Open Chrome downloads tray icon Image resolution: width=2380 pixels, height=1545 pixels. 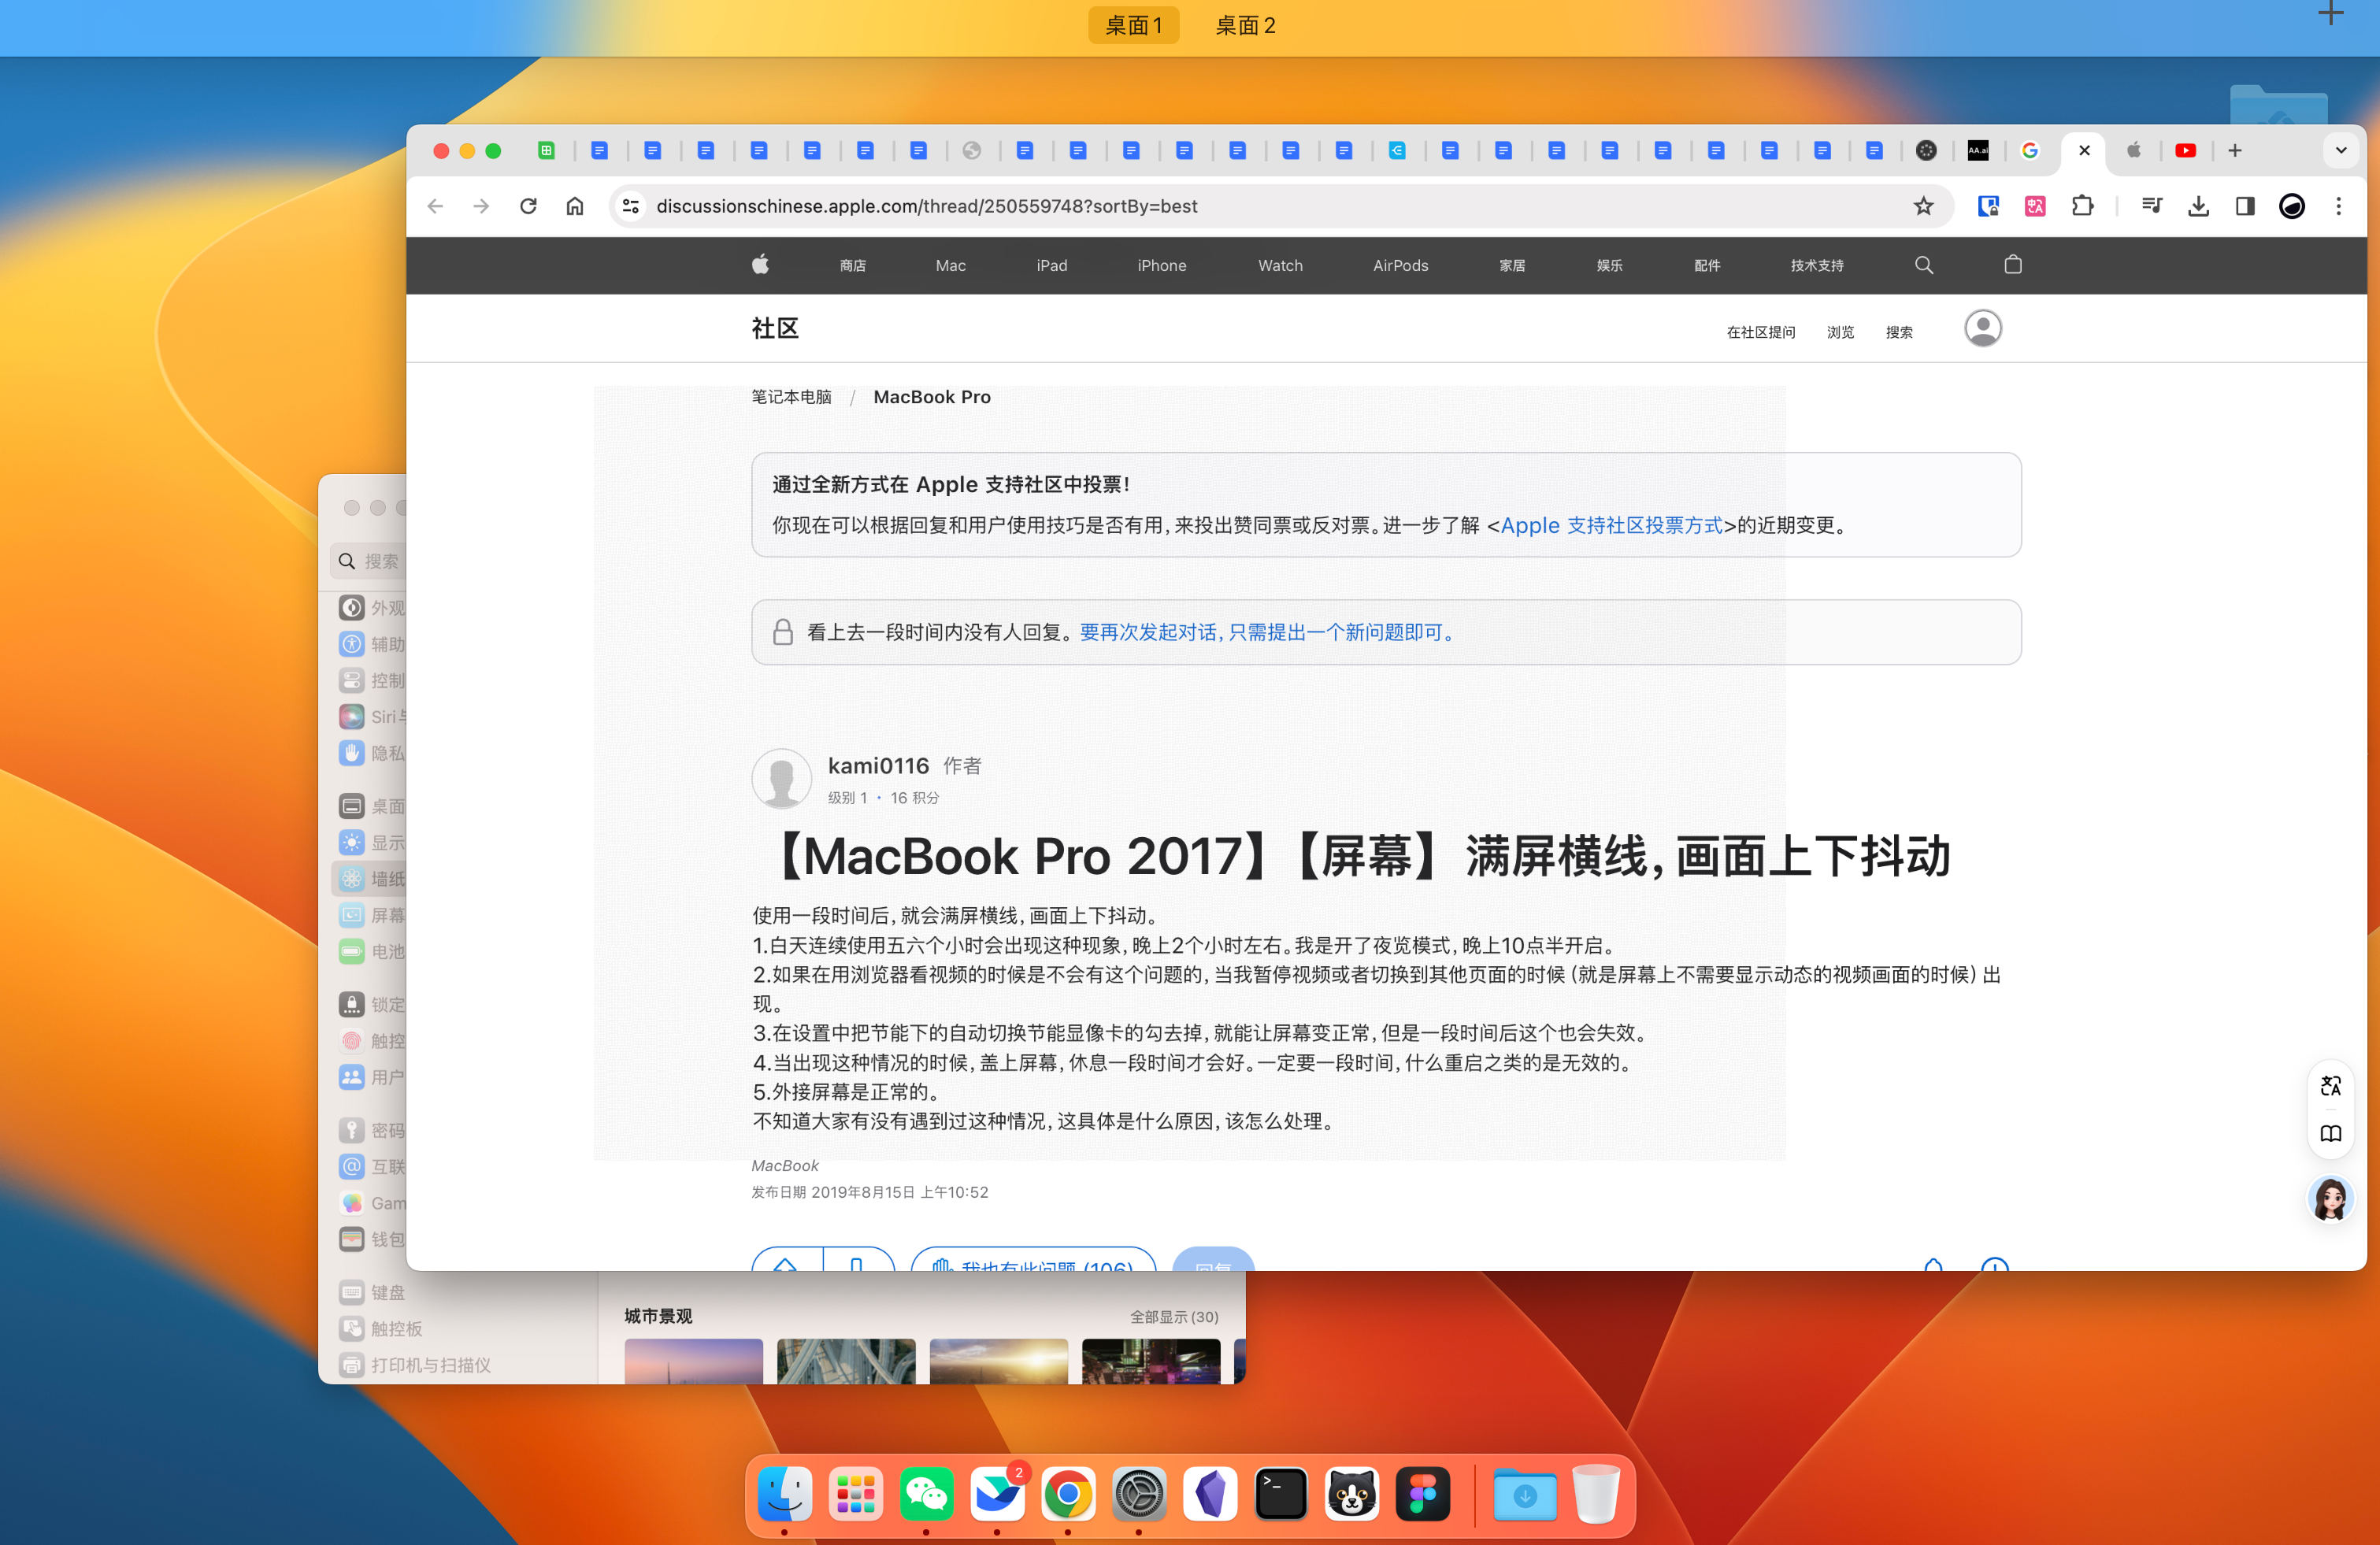point(2198,206)
